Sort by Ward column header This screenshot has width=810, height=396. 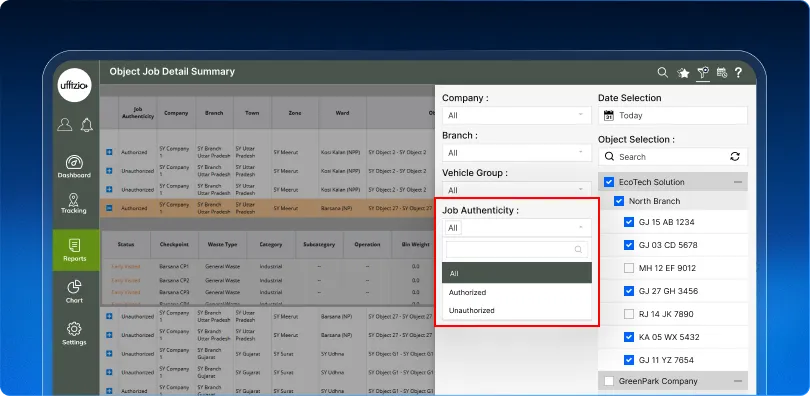click(x=342, y=113)
